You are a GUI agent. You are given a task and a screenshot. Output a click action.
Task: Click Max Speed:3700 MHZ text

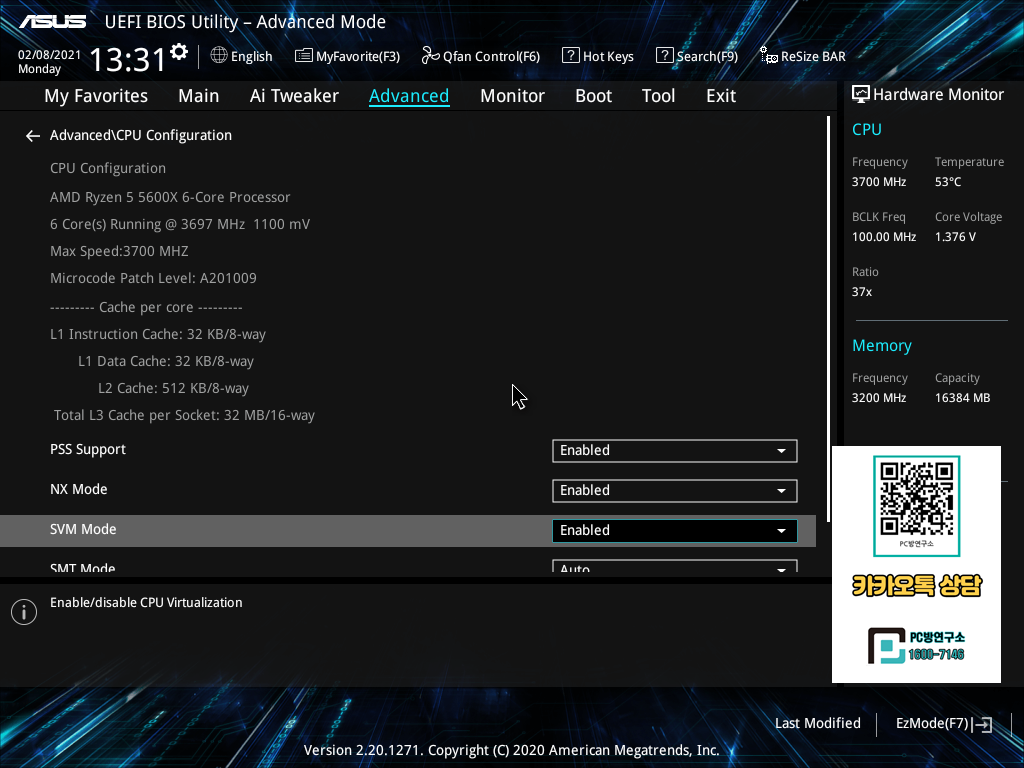click(119, 251)
